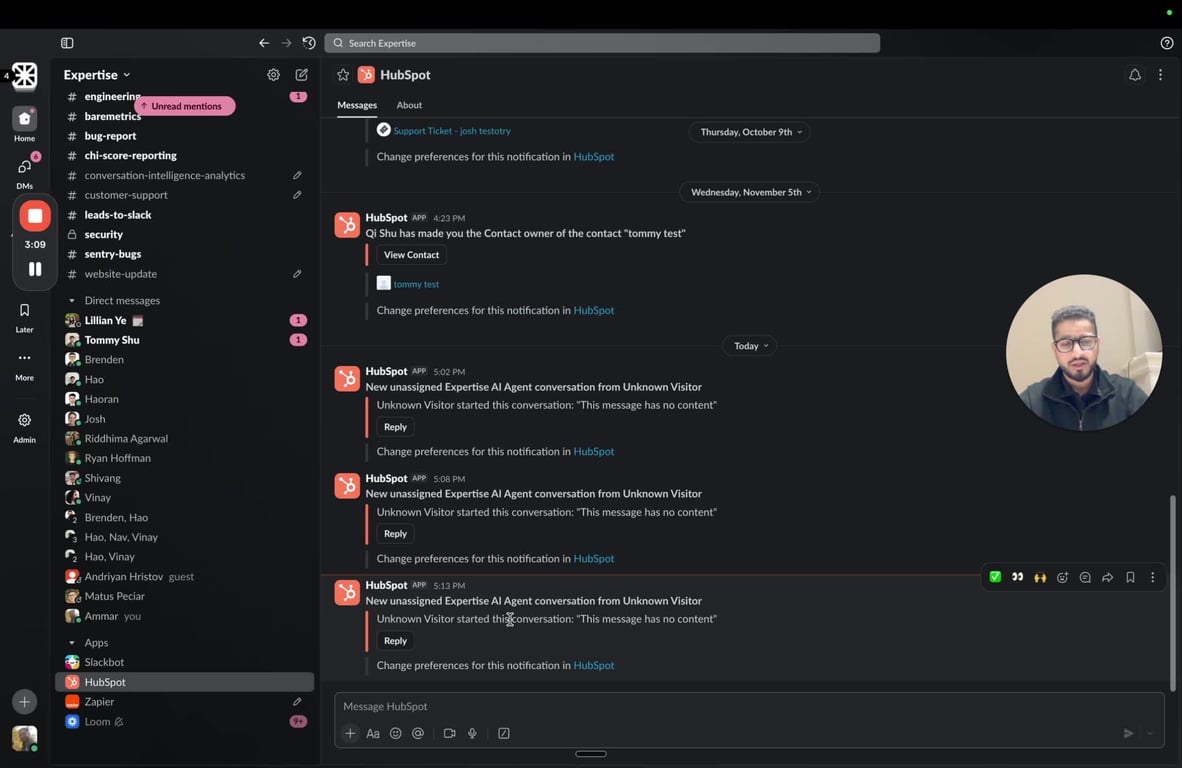Open Admin settings in rail

coord(24,427)
